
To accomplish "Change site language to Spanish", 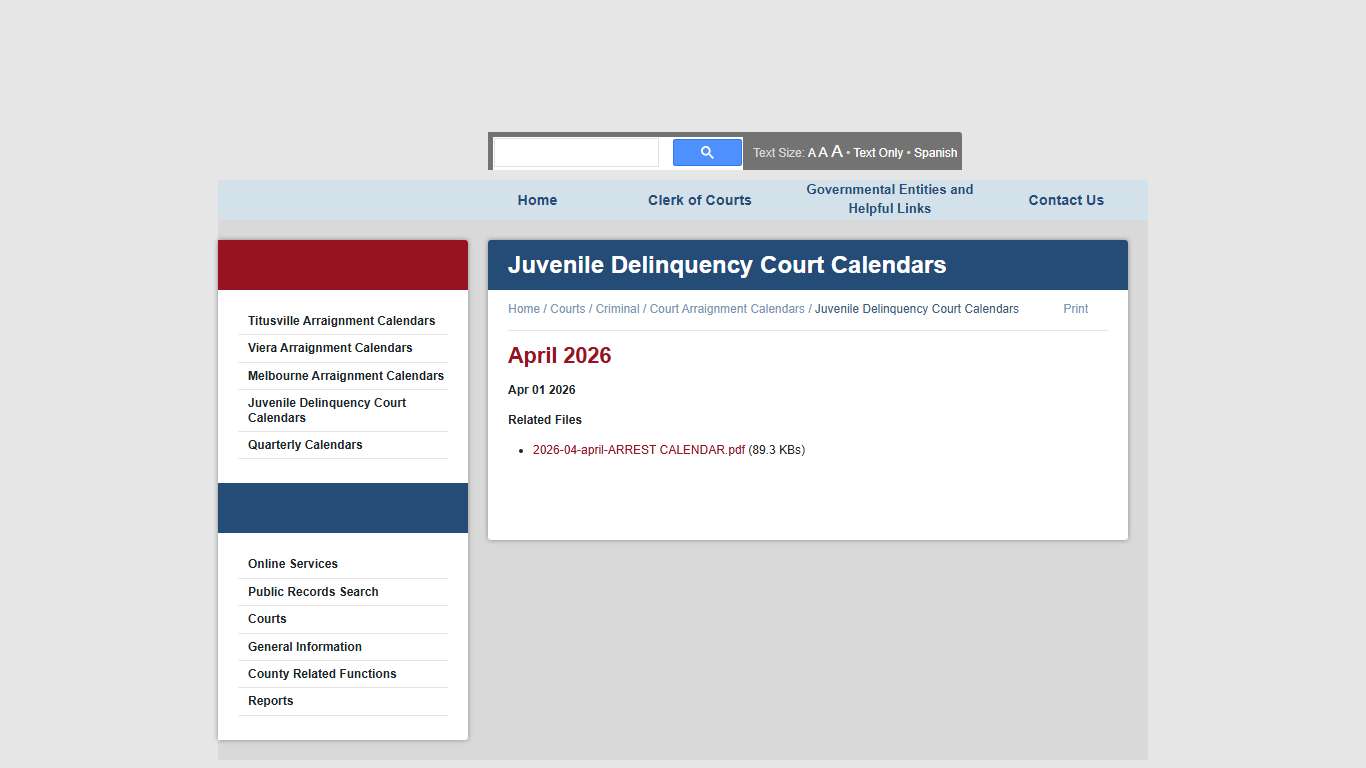I will (x=935, y=152).
